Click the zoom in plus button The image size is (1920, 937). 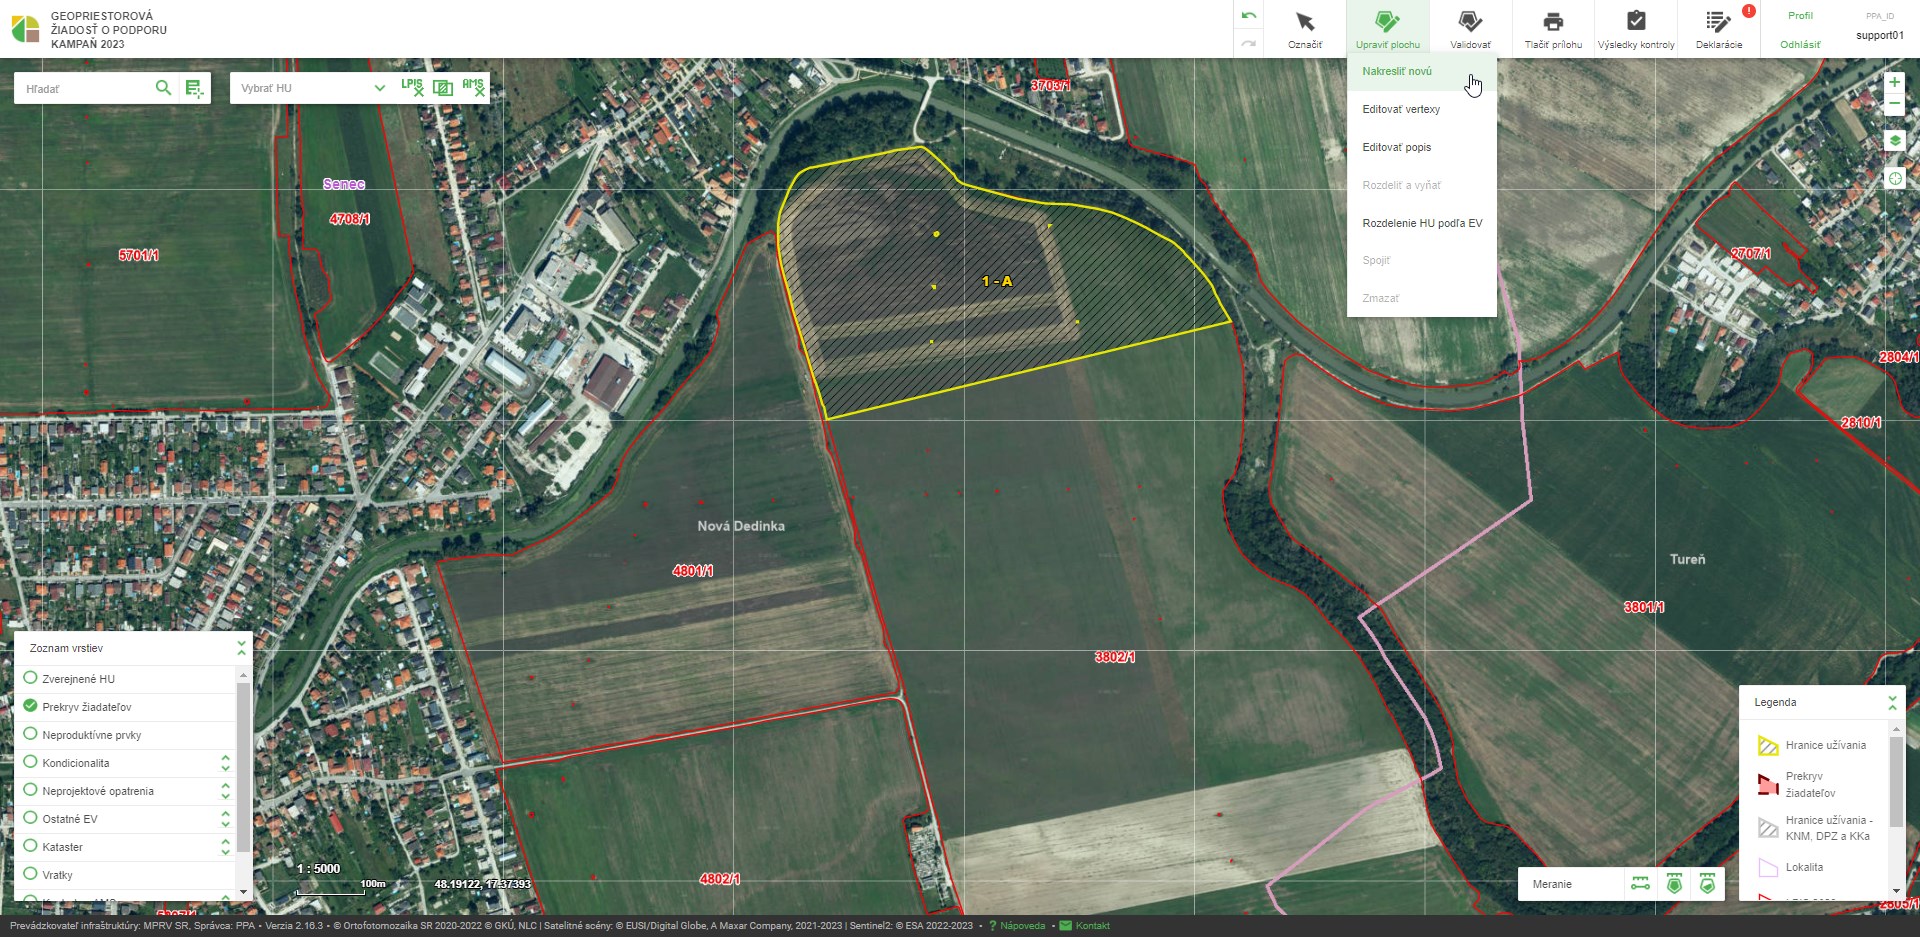click(x=1894, y=82)
